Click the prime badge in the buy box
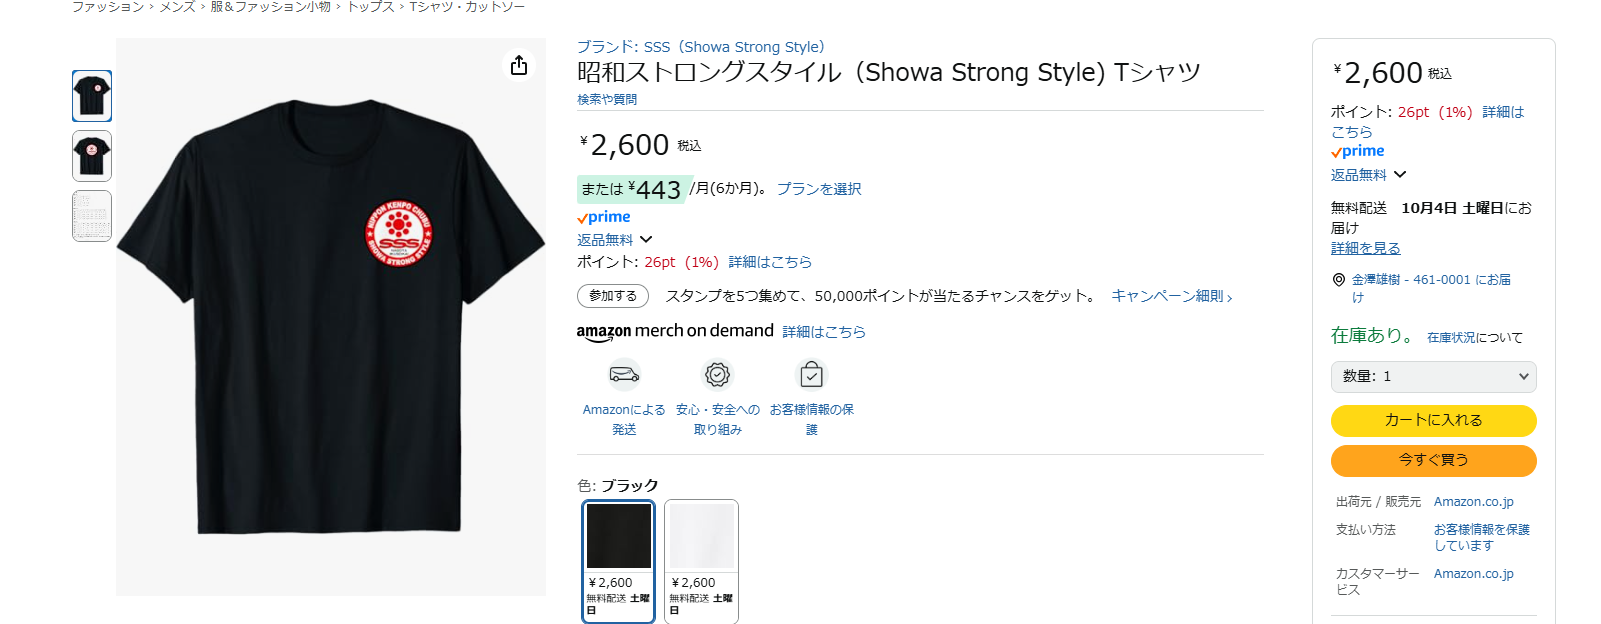The image size is (1601, 624). (1357, 150)
